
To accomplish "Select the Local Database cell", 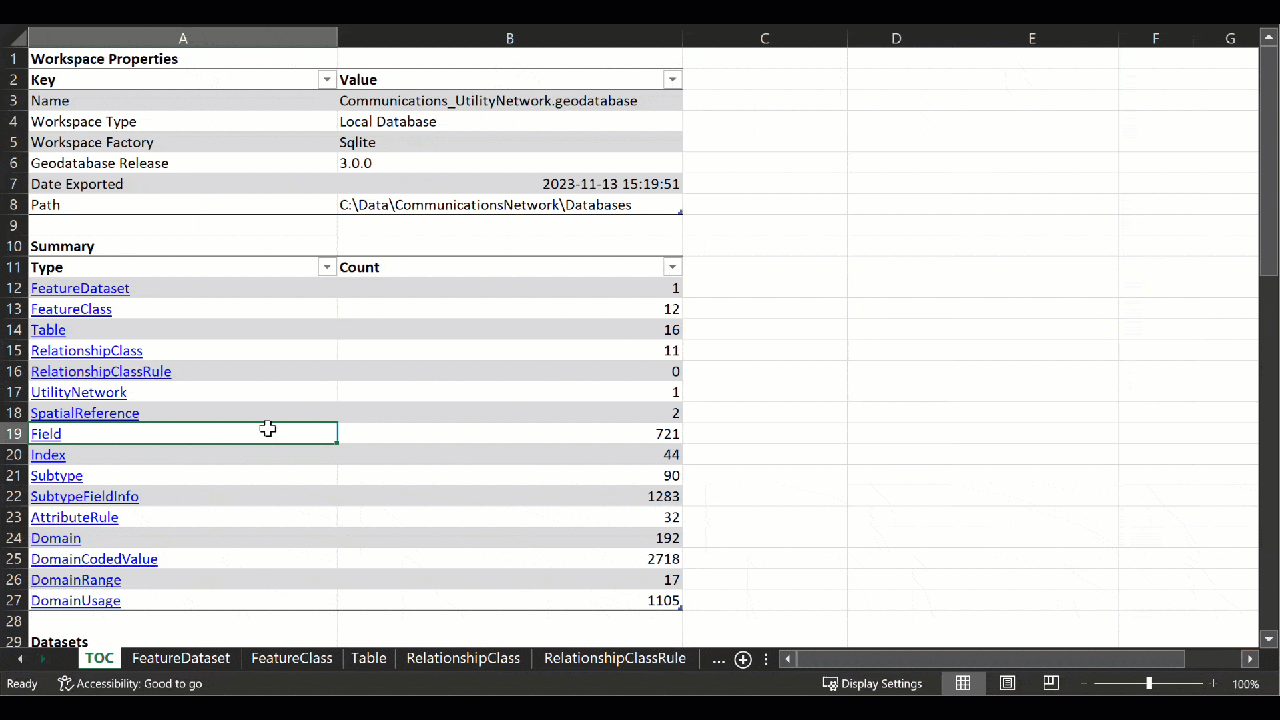I will click(x=510, y=122).
